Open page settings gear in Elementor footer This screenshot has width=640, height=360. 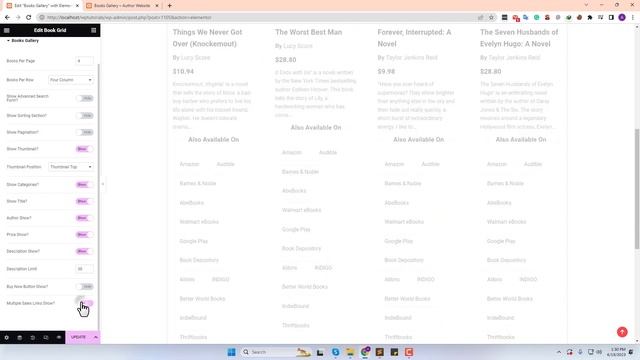[x=7, y=338]
